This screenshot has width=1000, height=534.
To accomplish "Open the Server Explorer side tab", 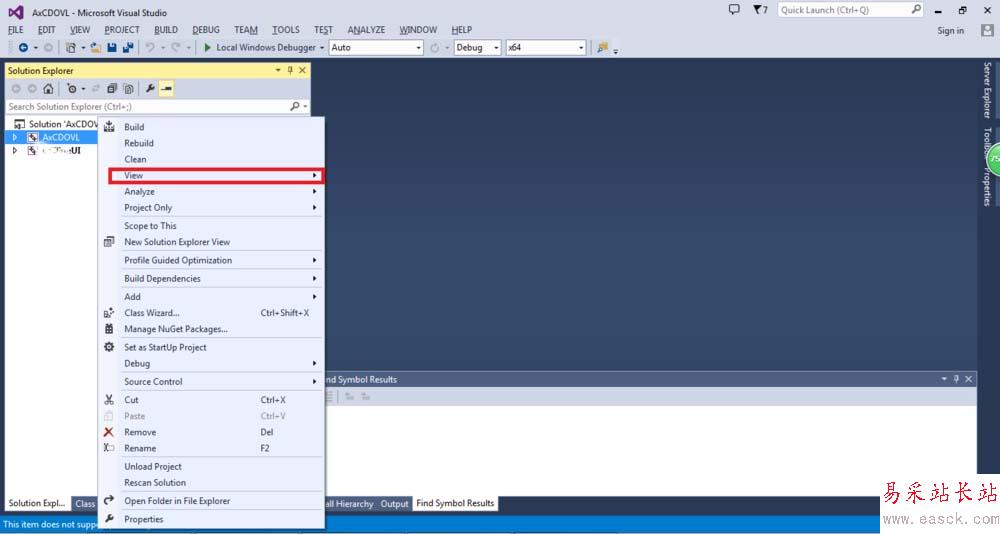I will tap(987, 90).
